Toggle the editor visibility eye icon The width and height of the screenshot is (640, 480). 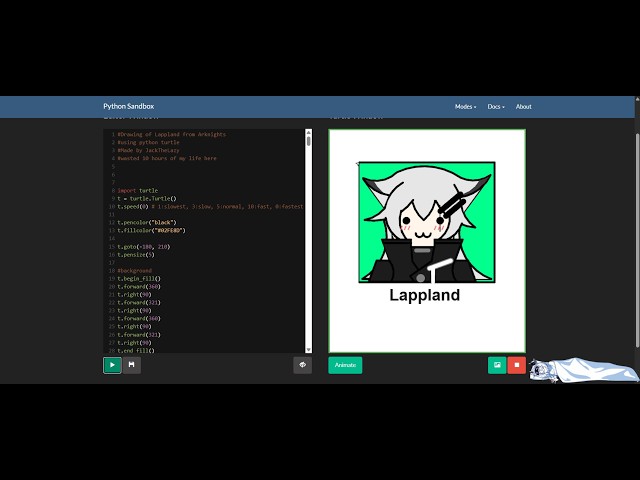pyautogui.click(x=302, y=365)
